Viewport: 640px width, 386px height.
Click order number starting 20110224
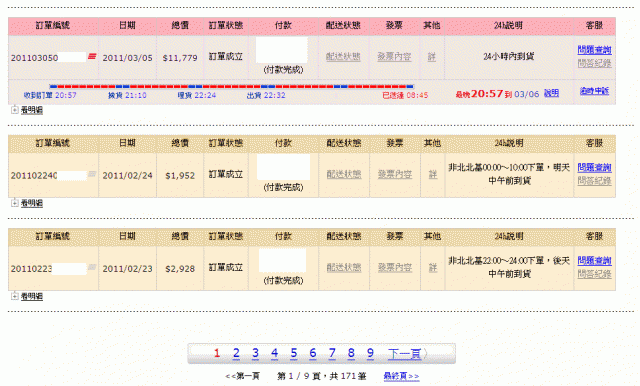34,175
